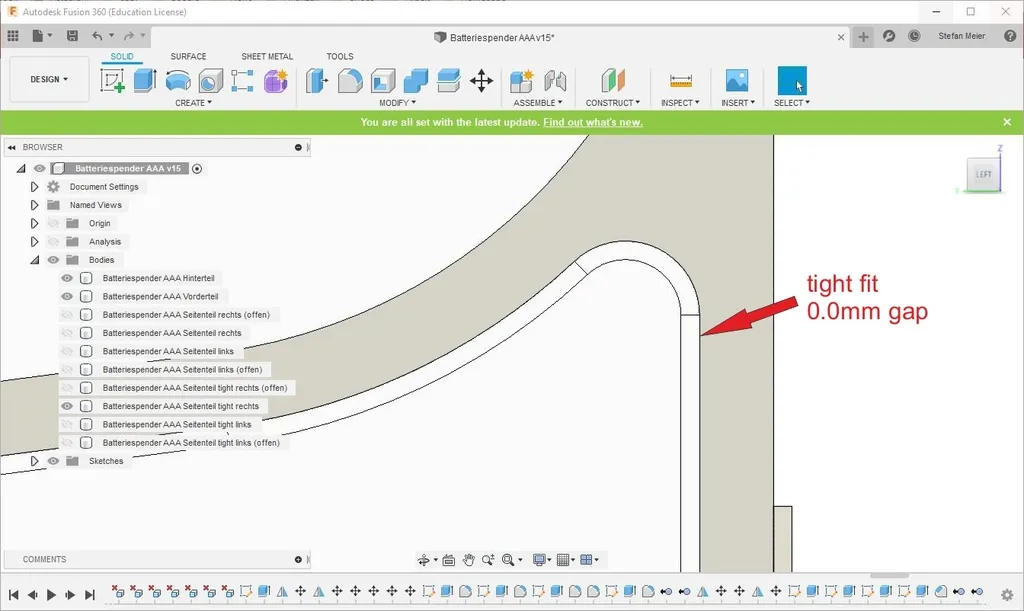Screen dimensions: 1024x611
Task: Hide the Batteriespender AAA Seitenteil tight rechts body
Action: (67, 406)
